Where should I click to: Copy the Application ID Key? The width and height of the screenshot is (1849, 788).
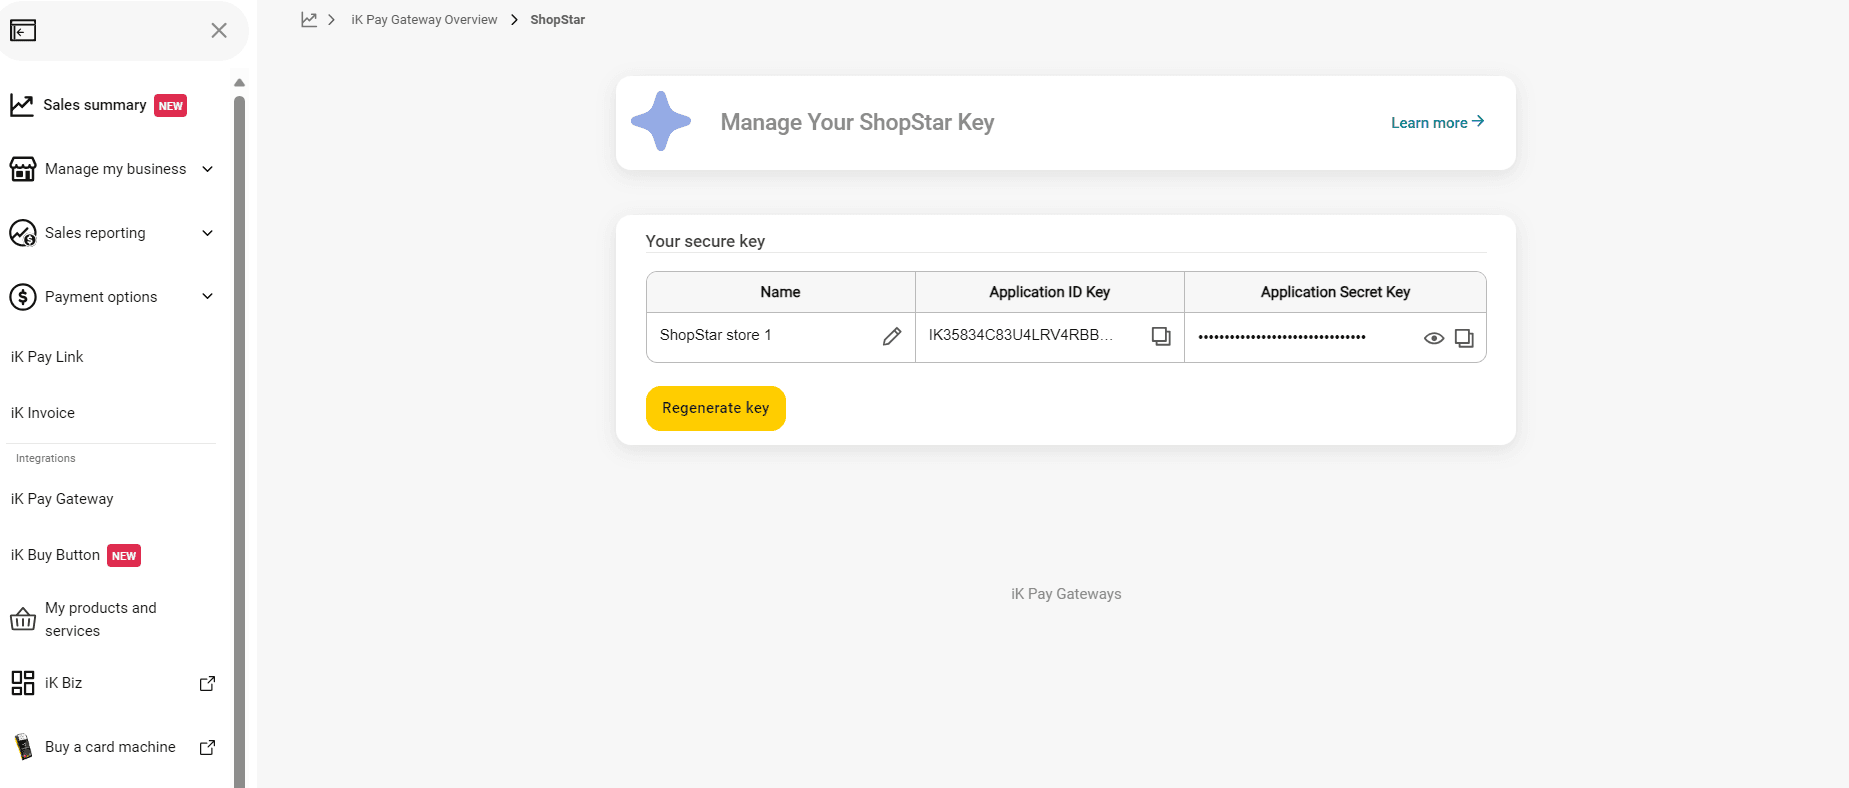1160,337
